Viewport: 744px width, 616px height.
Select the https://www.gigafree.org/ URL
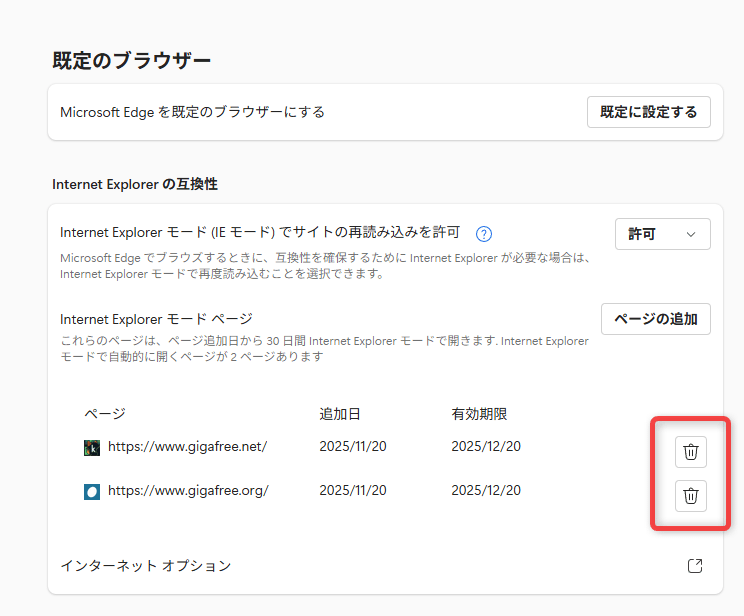188,490
